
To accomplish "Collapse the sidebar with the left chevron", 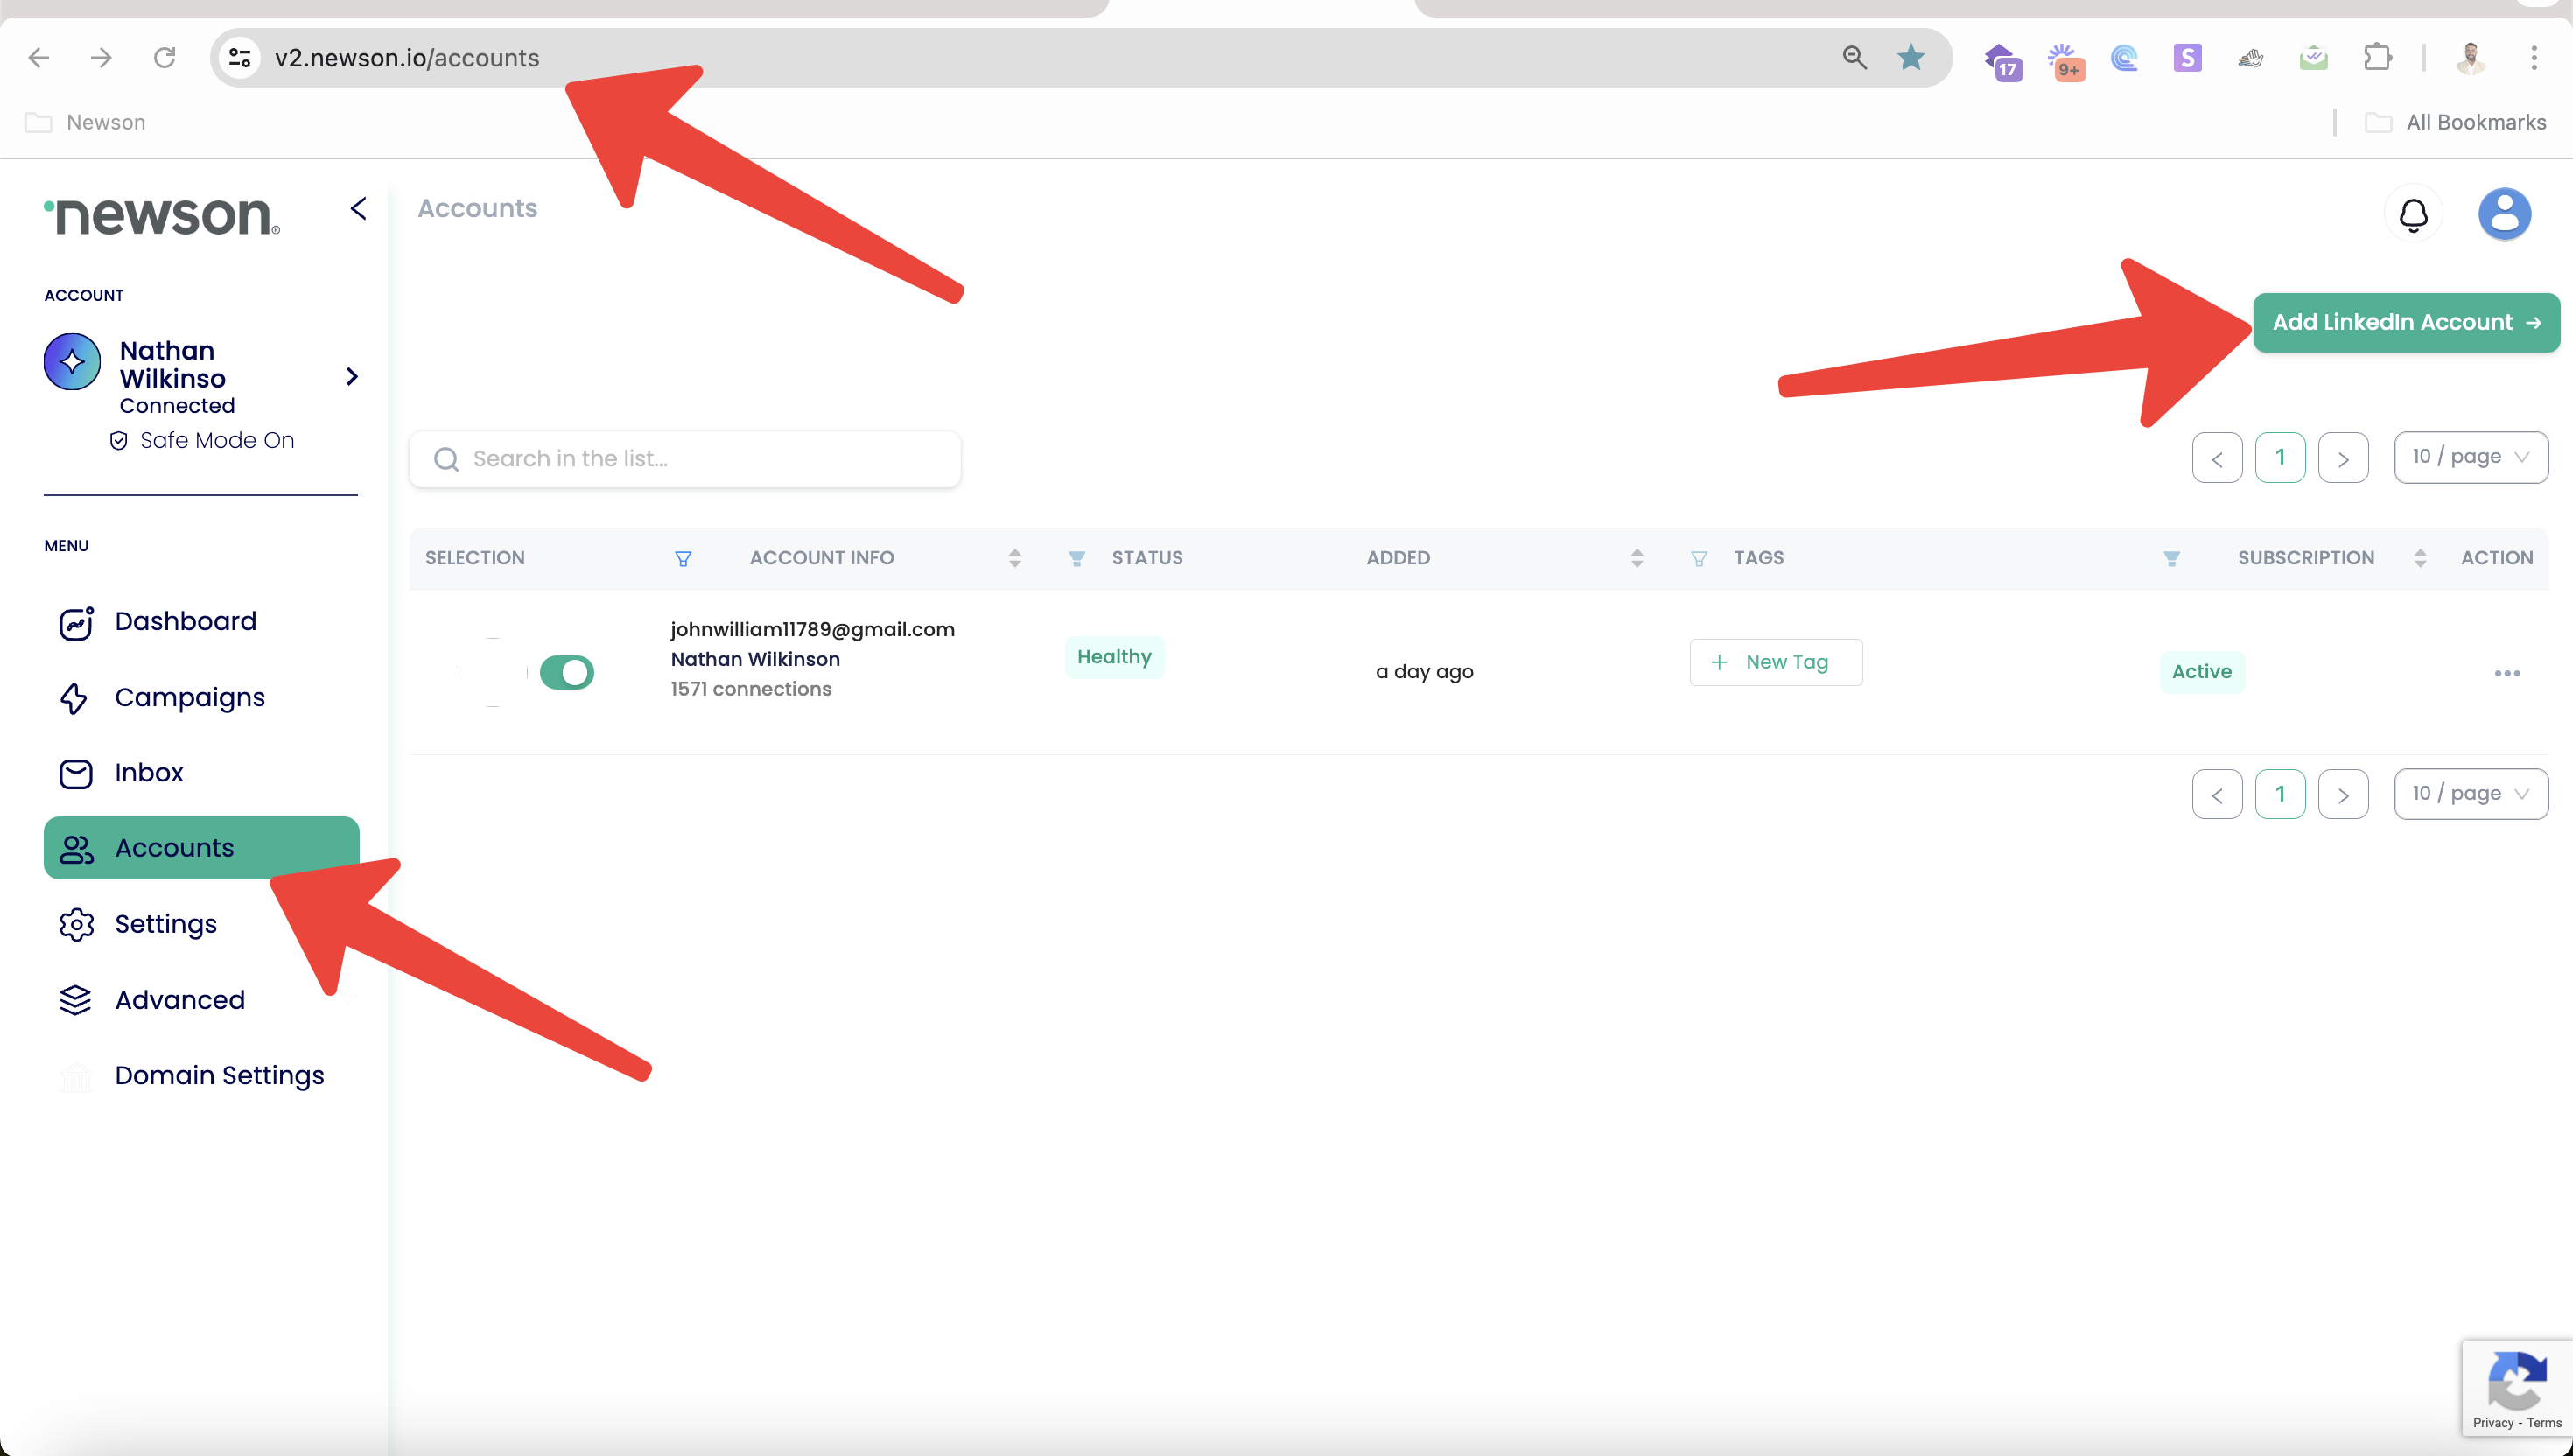I will (x=358, y=208).
